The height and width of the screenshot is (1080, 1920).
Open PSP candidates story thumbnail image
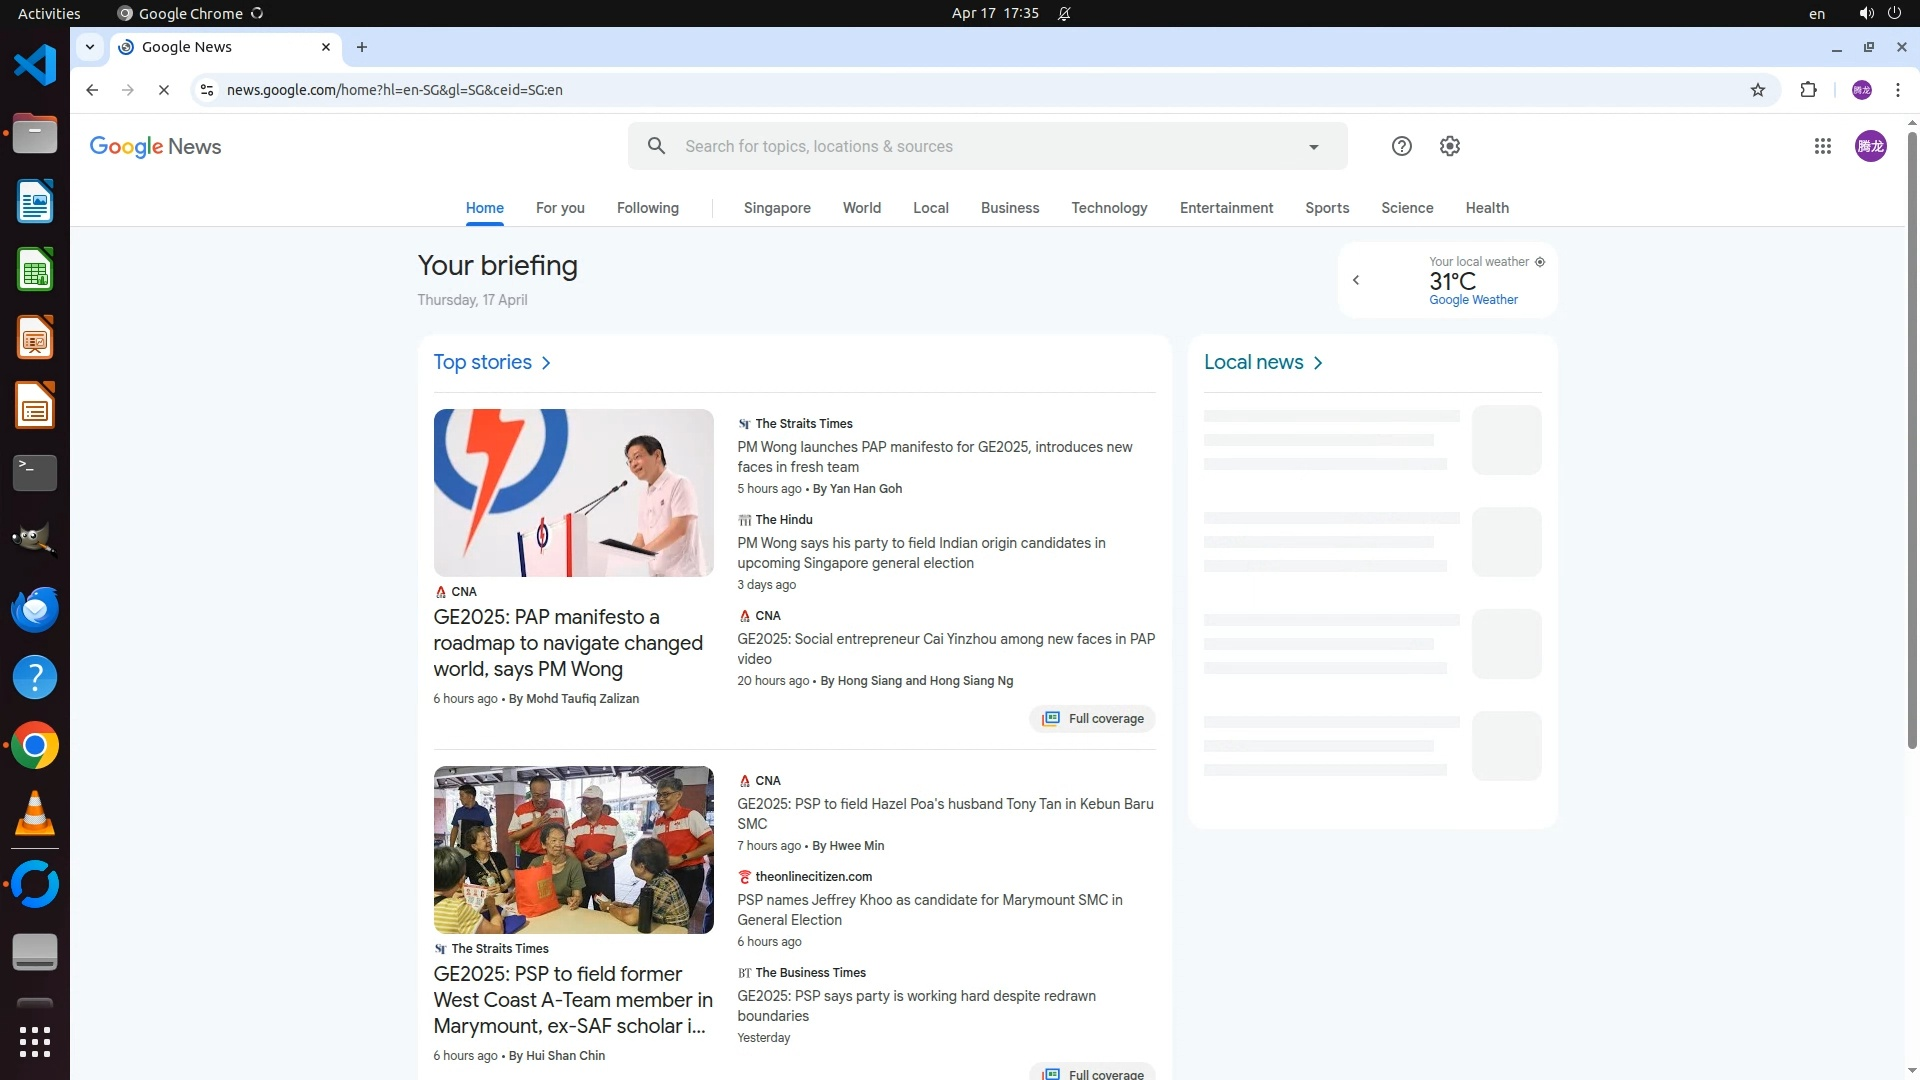(573, 849)
